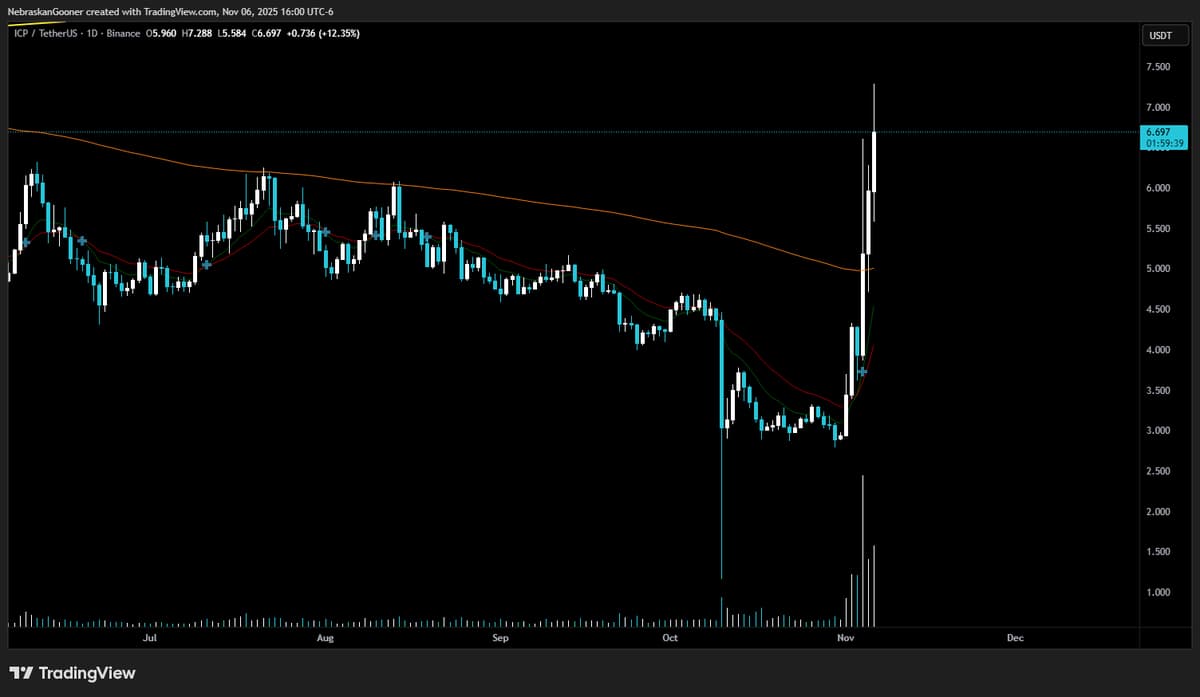Click the 7.500 price axis label
1200x697 pixels.
click(1158, 67)
